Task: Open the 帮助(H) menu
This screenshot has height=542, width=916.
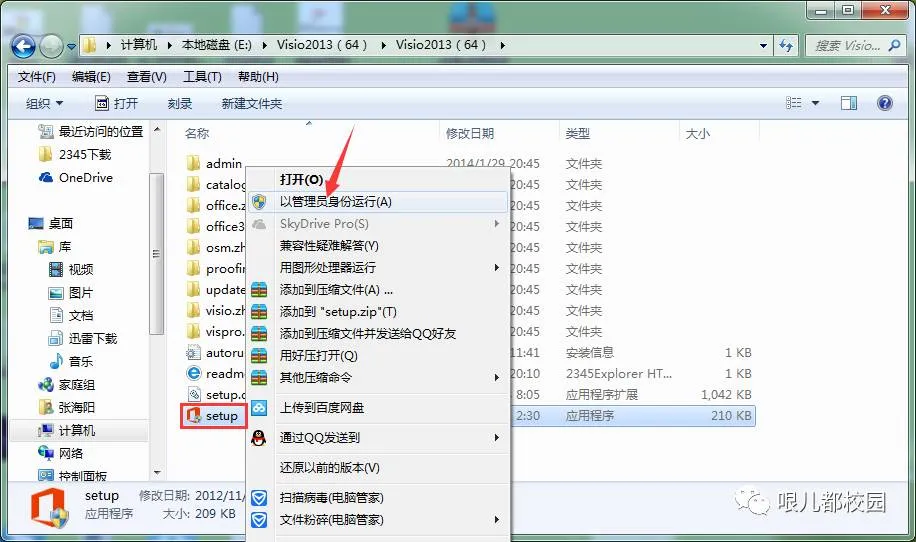Action: click(x=258, y=77)
